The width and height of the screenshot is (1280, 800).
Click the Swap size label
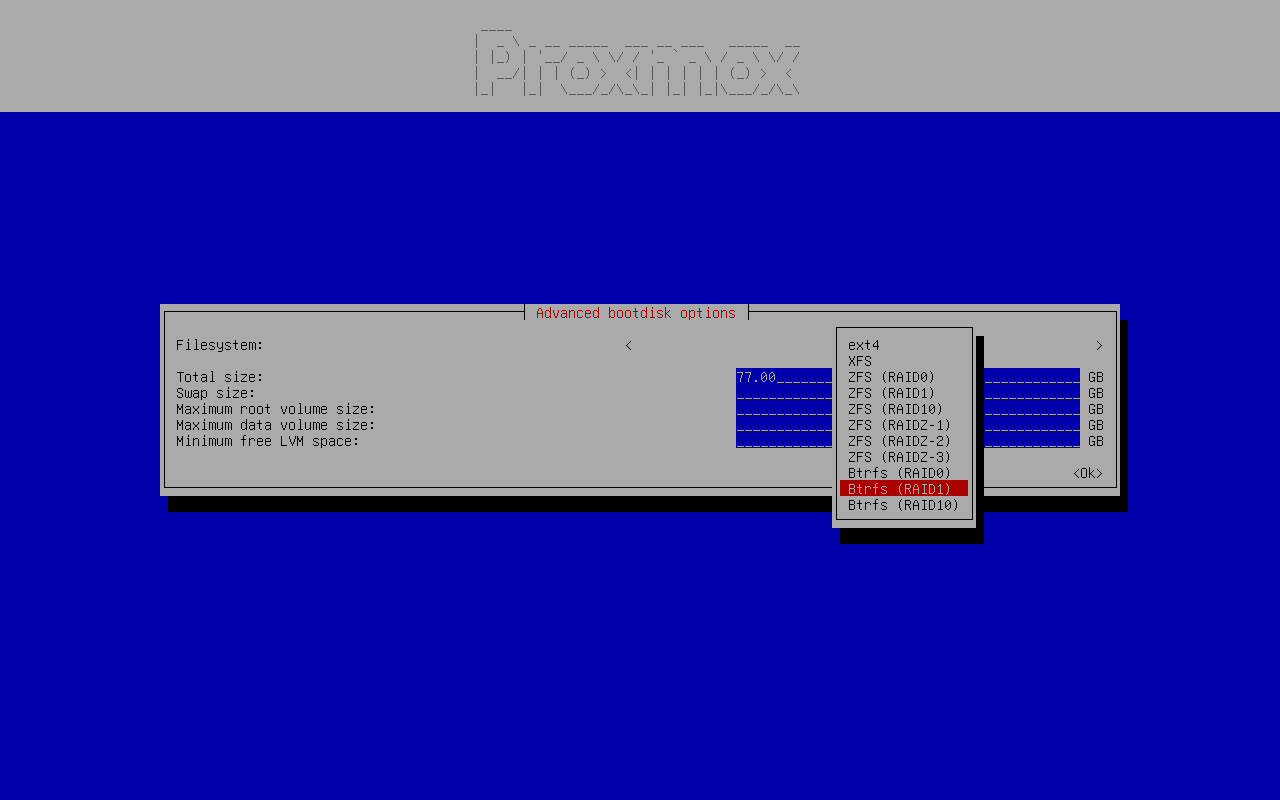point(216,393)
